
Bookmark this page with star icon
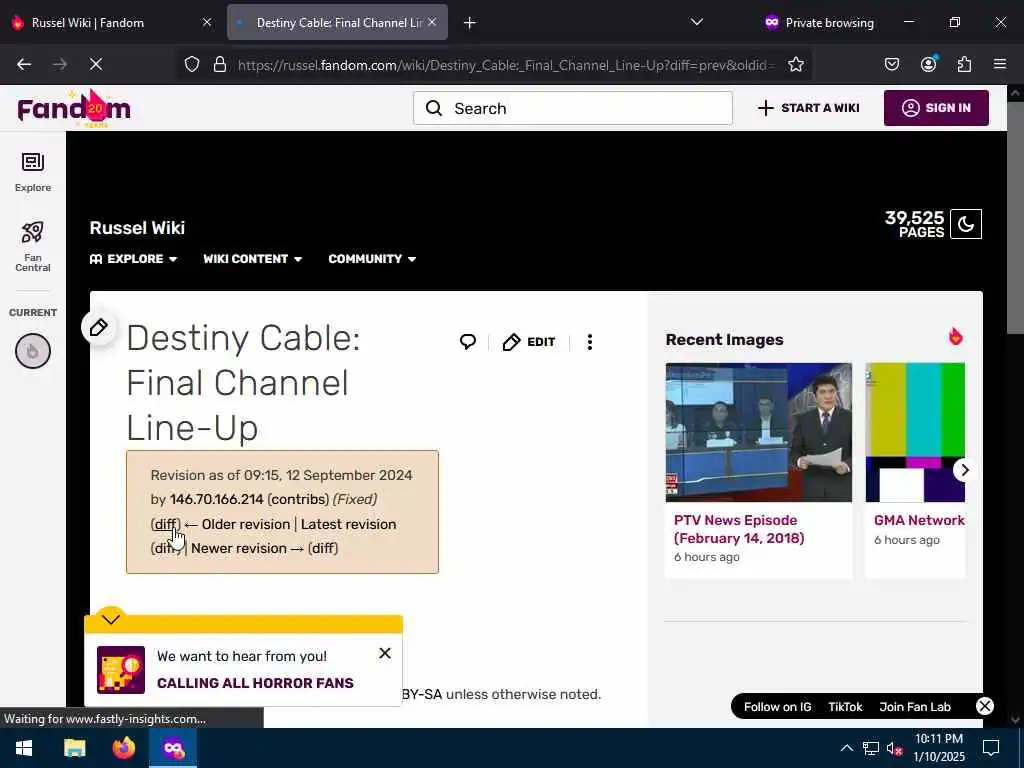(x=795, y=64)
